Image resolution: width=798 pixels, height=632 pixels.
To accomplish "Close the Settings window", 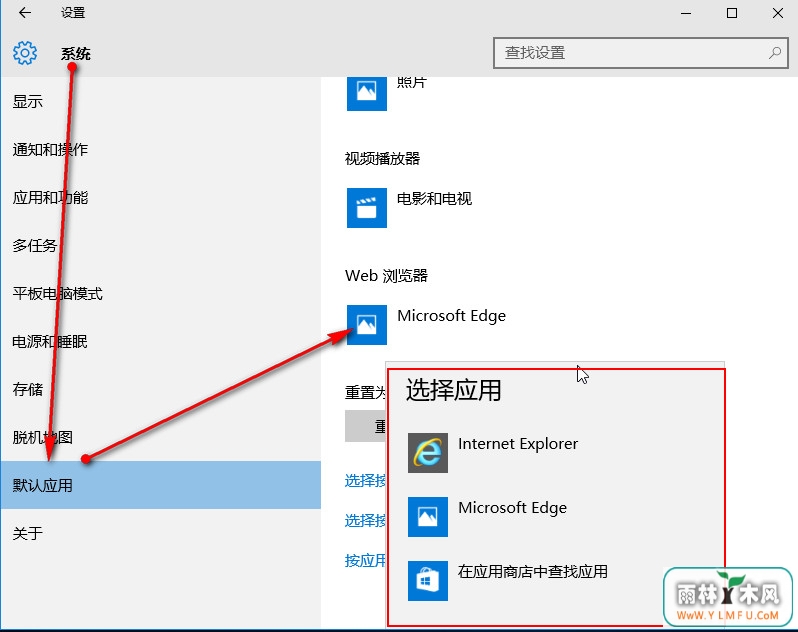I will [x=778, y=13].
